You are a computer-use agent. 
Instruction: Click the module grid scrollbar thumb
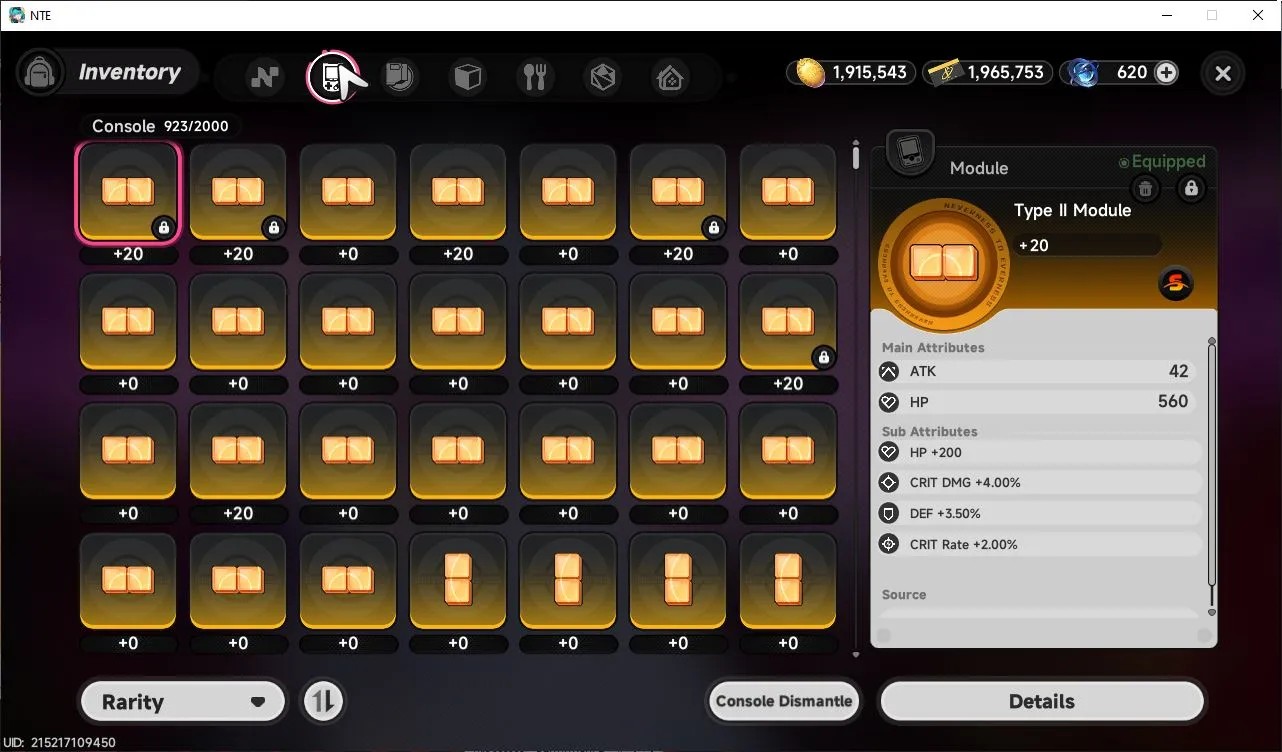[x=856, y=157]
